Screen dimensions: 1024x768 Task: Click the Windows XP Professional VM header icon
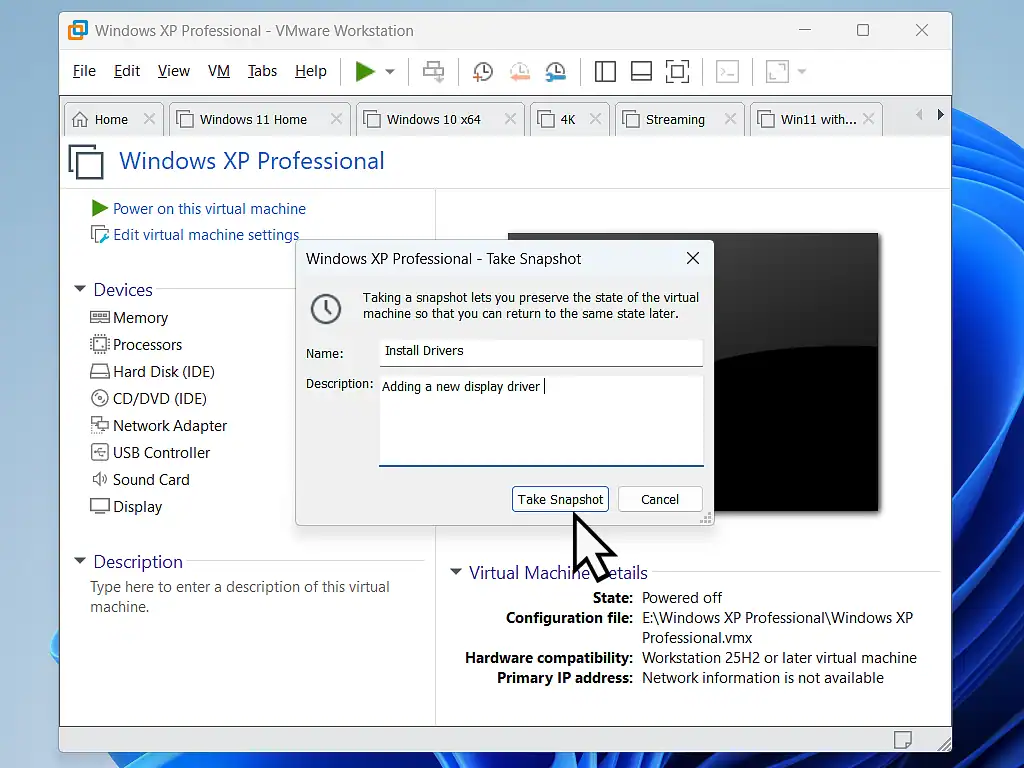[x=86, y=161]
